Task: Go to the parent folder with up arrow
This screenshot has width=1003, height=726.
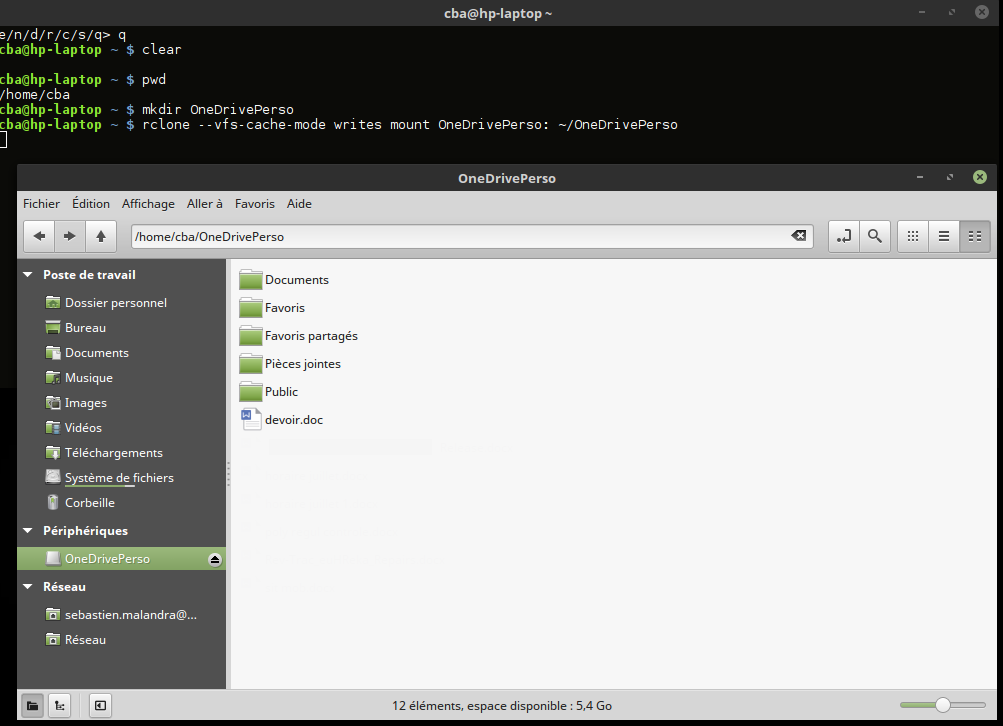Action: 100,236
